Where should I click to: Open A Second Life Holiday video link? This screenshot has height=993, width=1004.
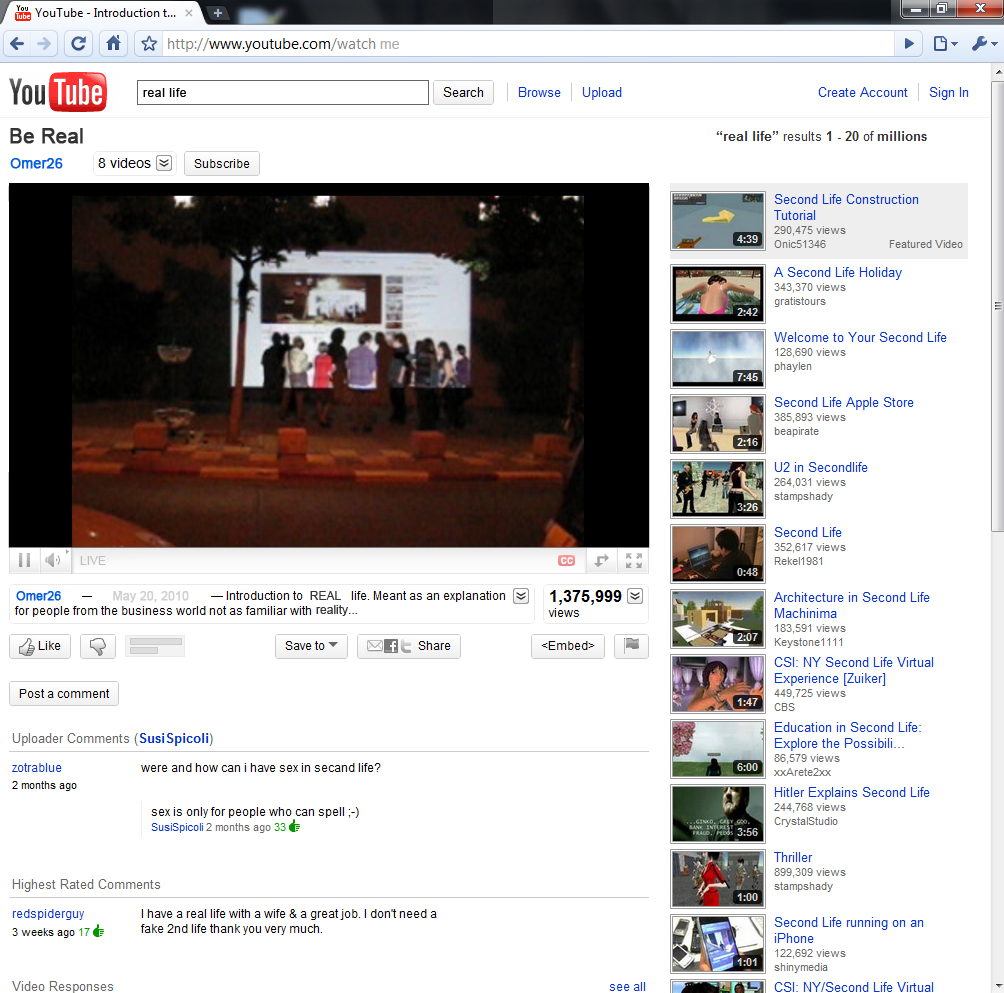[838, 272]
